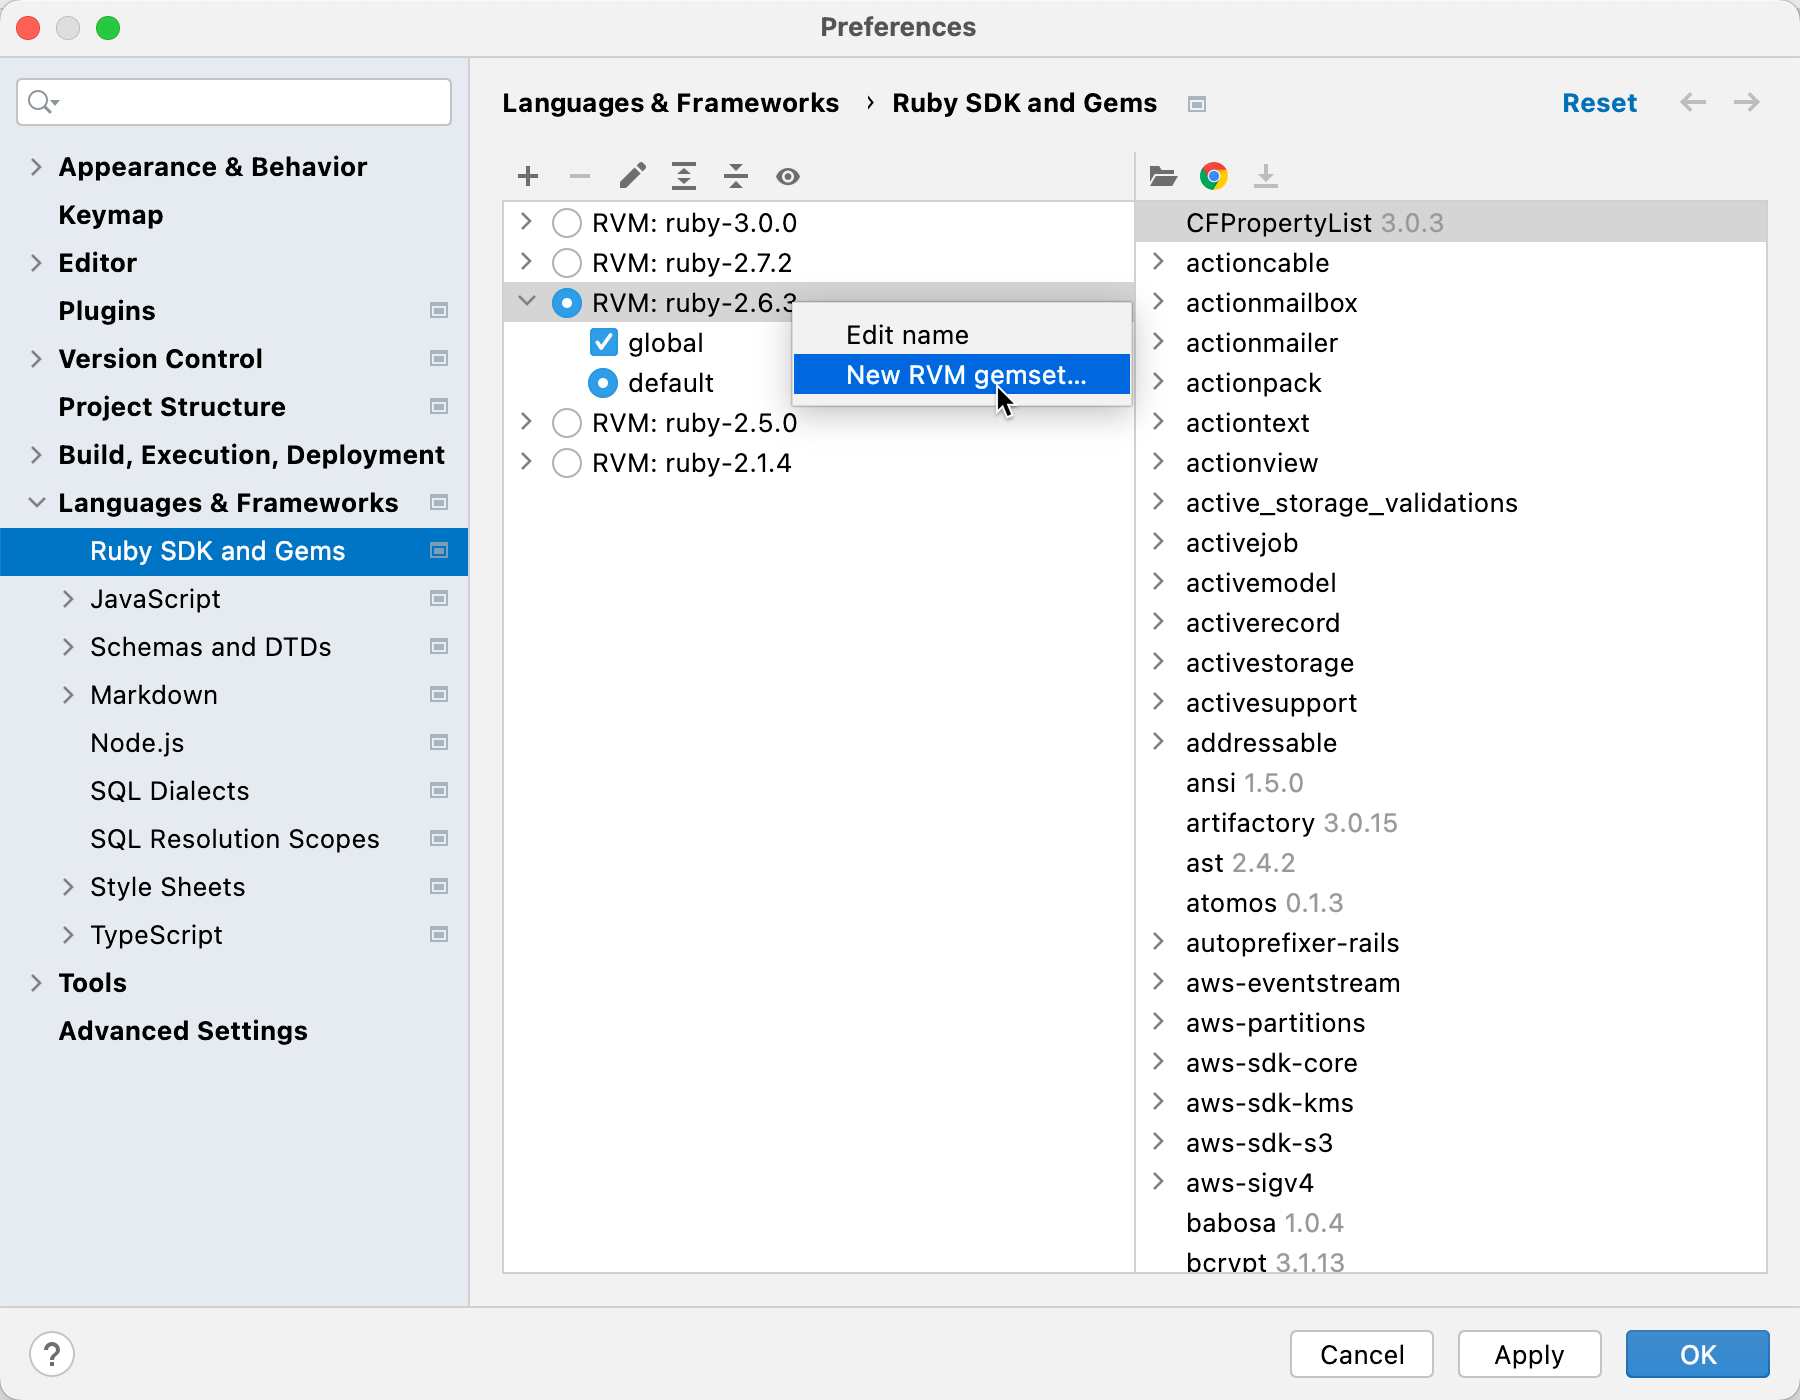Click Edit name in the context menu

[906, 334]
